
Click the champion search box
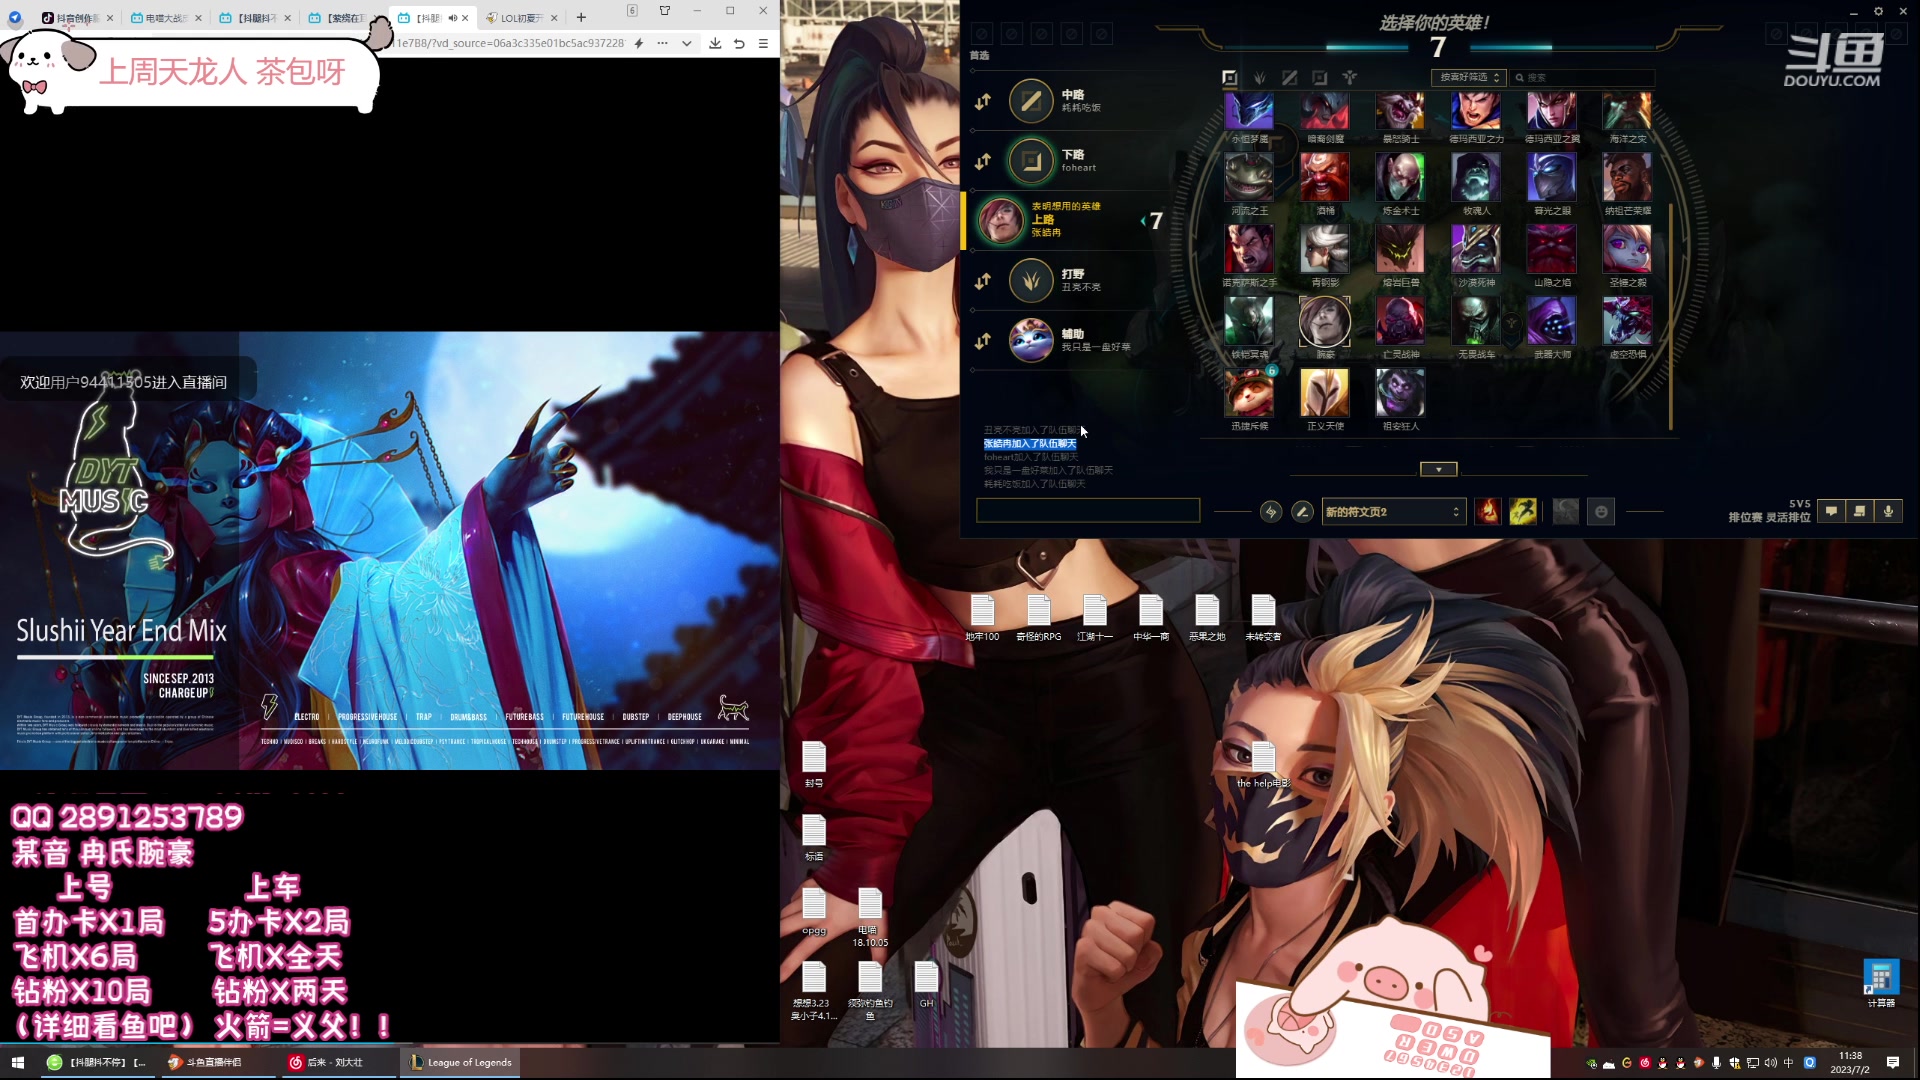tap(1583, 78)
